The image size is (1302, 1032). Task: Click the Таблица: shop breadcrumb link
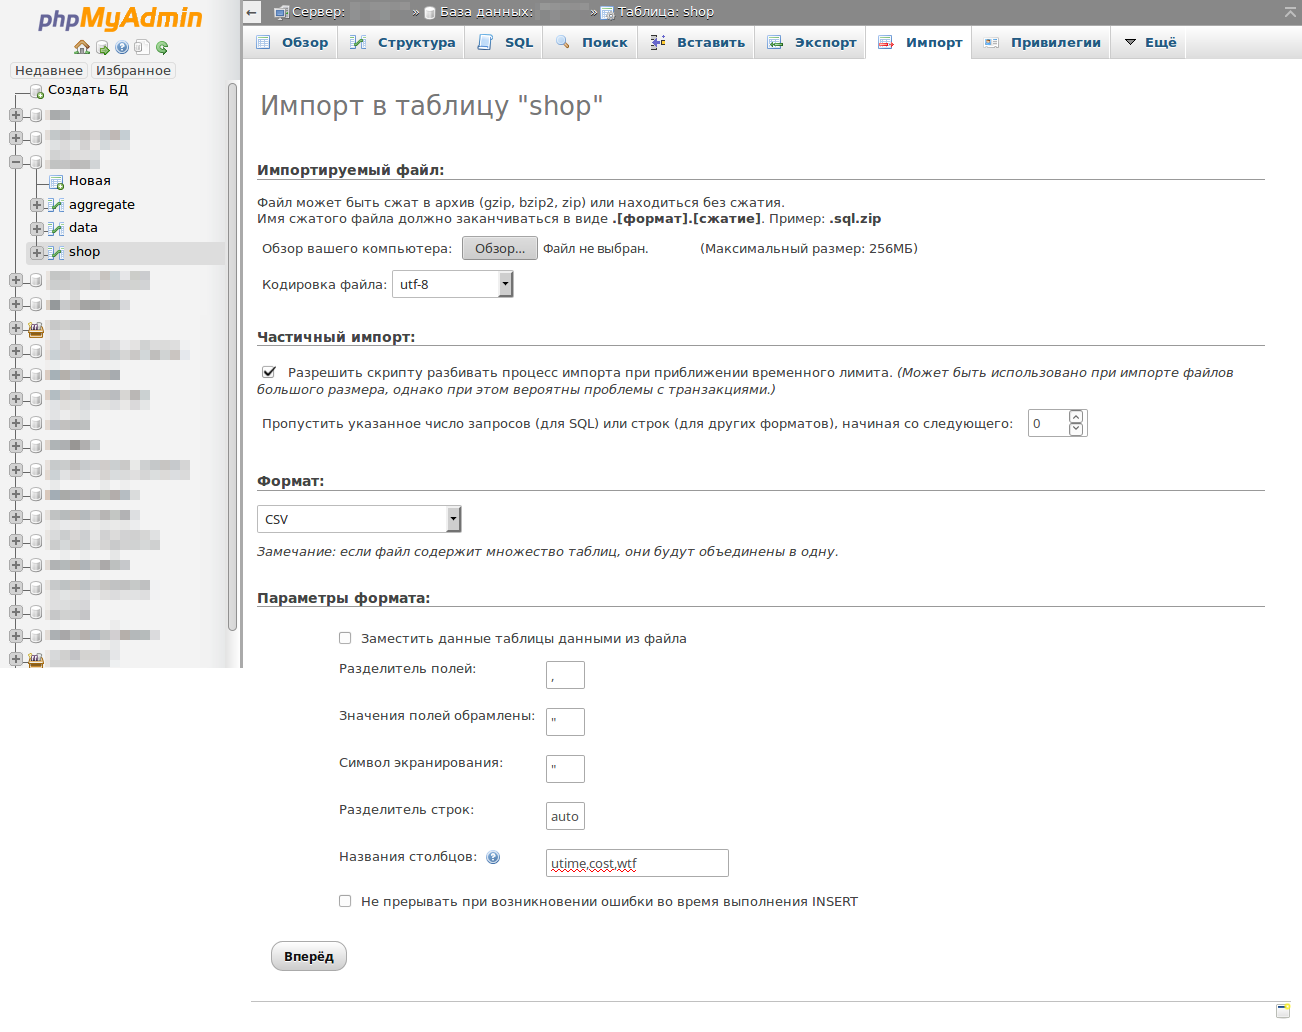[x=666, y=12]
